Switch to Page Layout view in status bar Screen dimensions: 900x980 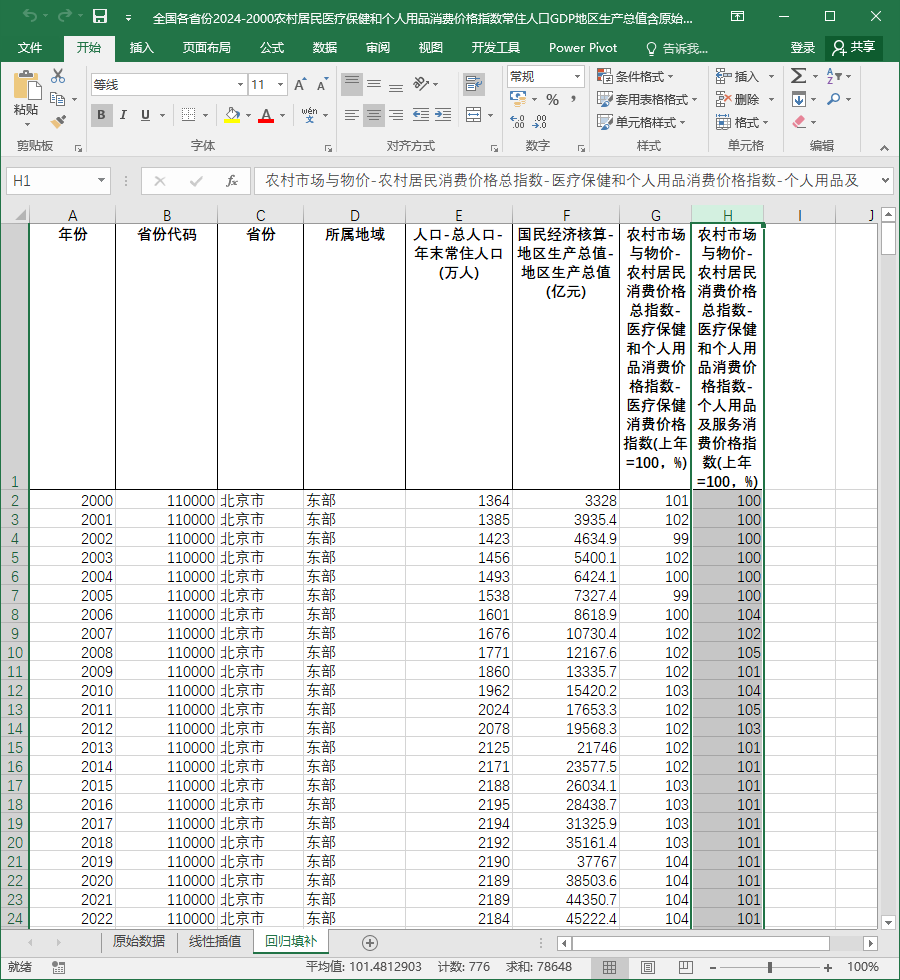648,968
